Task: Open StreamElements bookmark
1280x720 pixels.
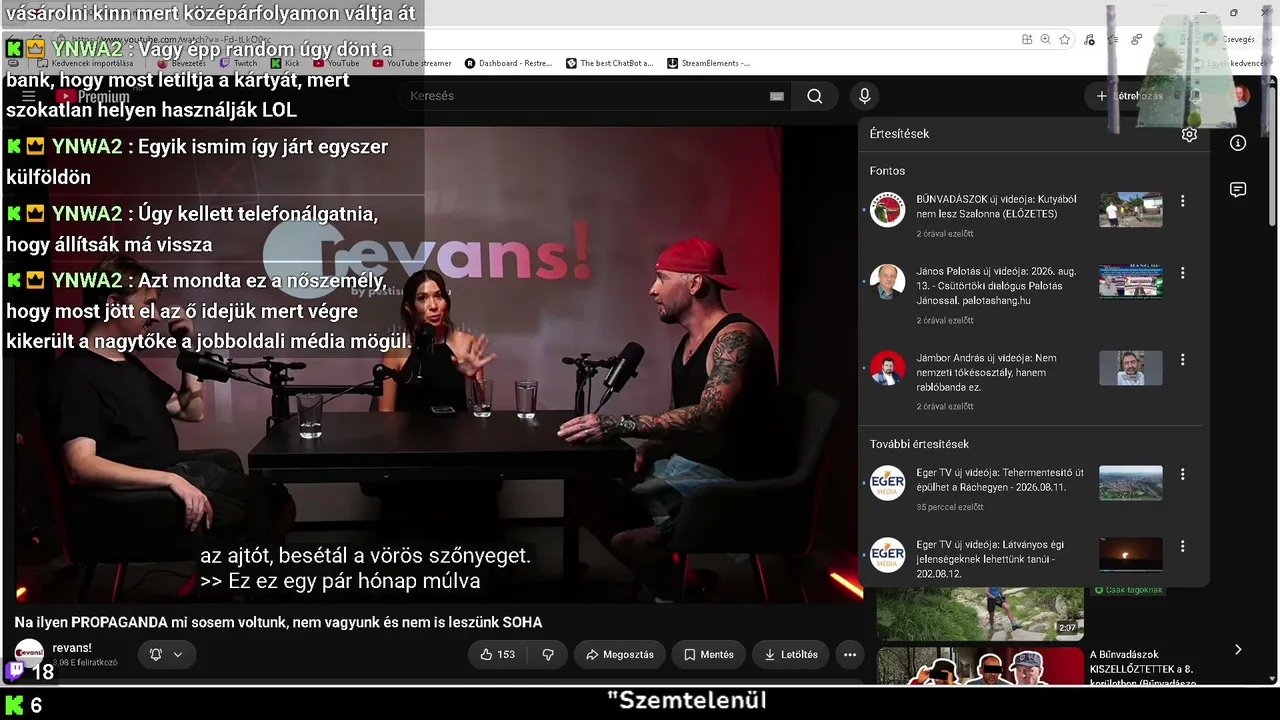Action: pos(709,63)
